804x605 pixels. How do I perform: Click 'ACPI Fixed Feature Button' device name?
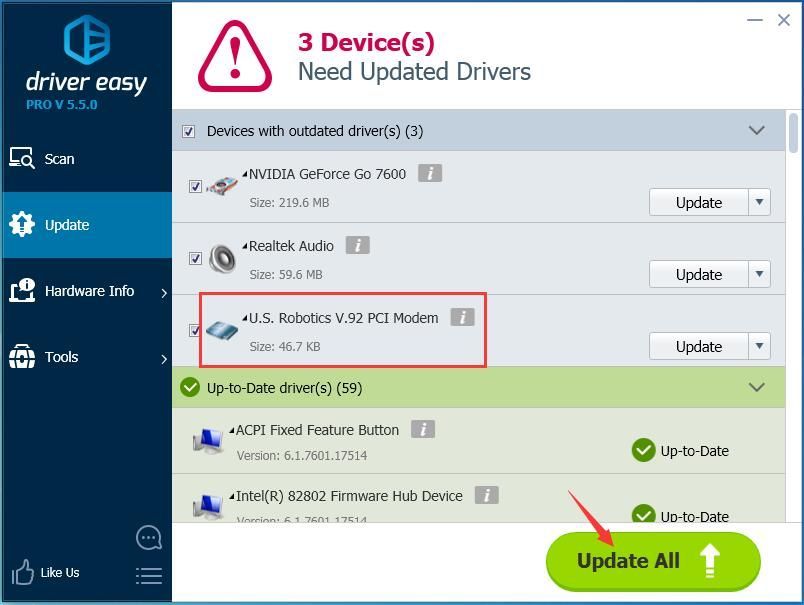[317, 430]
